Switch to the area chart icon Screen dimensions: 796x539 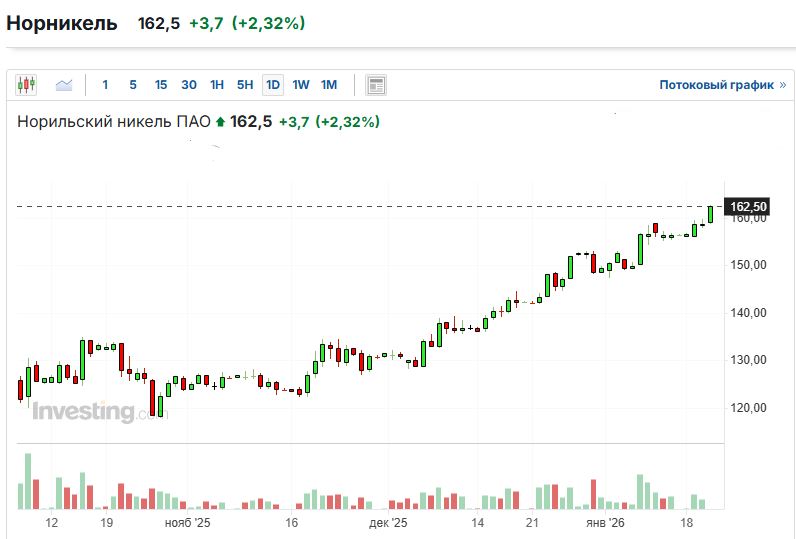[x=64, y=85]
